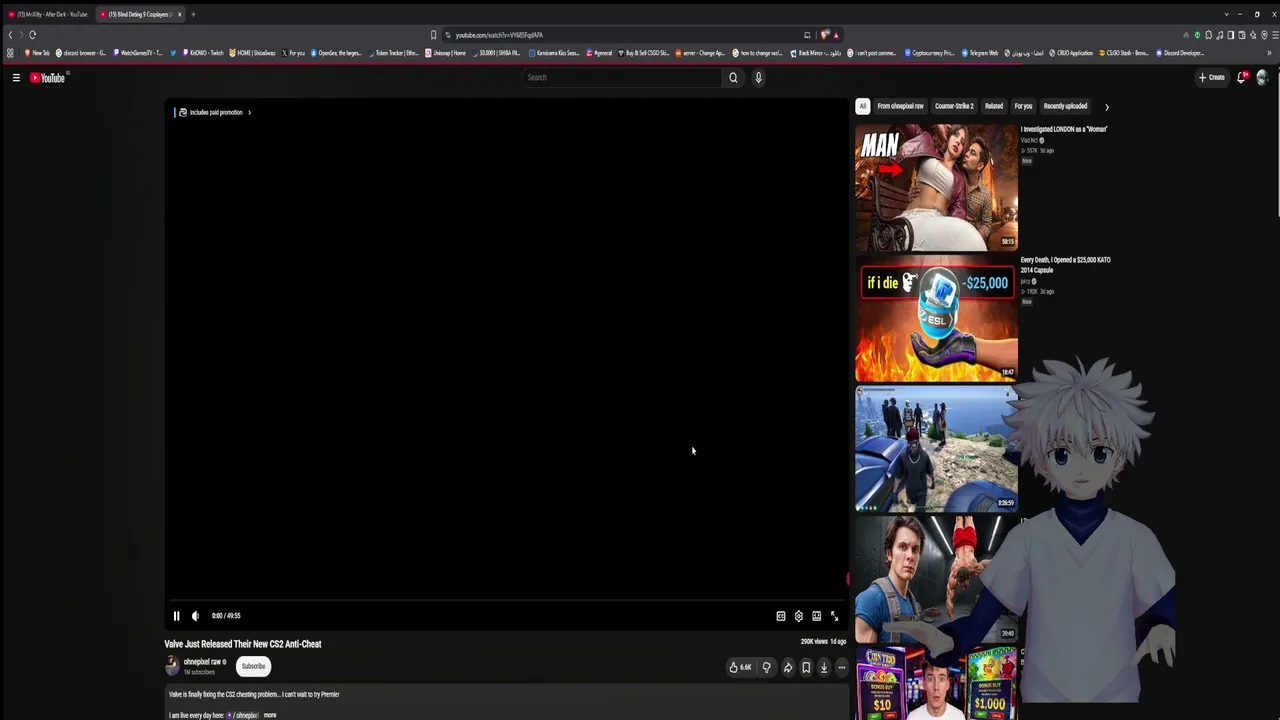Select 'From ohnepixel raw' filter chip

(900, 106)
